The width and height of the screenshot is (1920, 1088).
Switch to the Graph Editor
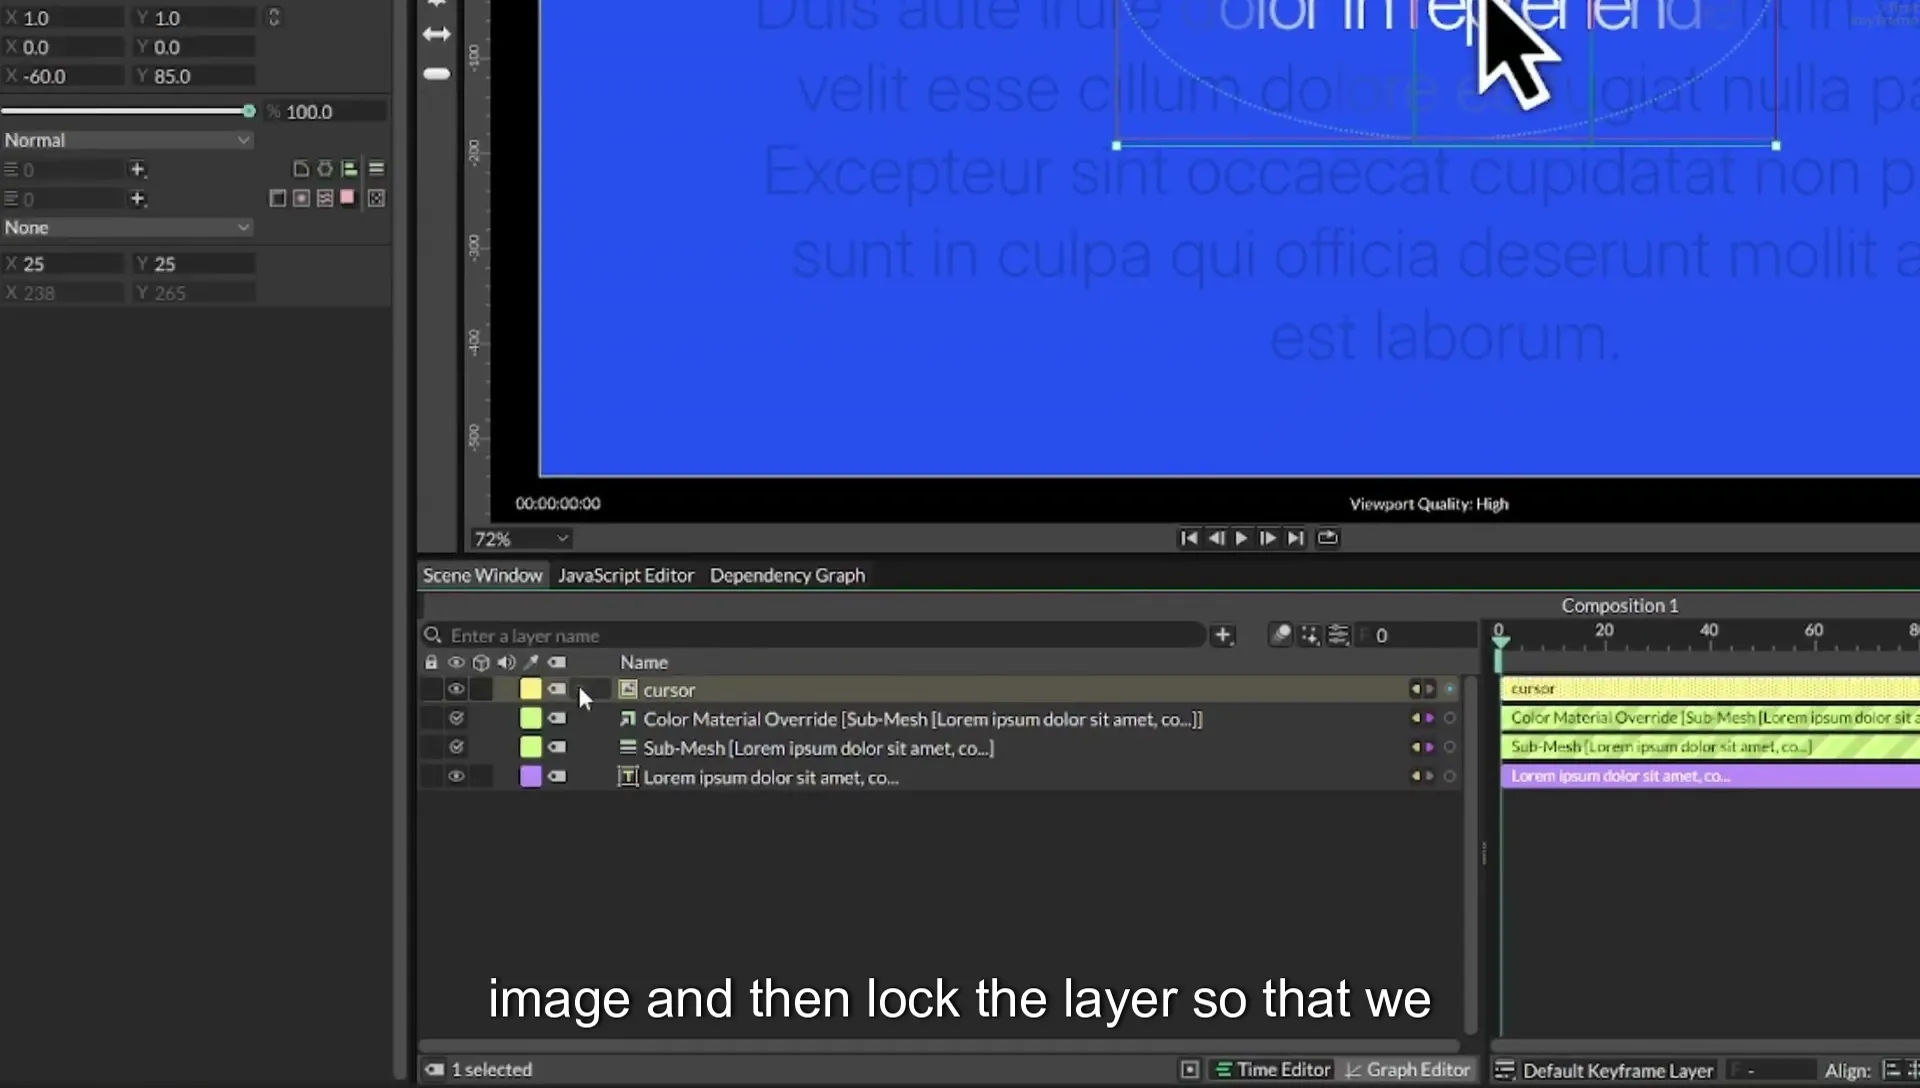coord(1407,1070)
